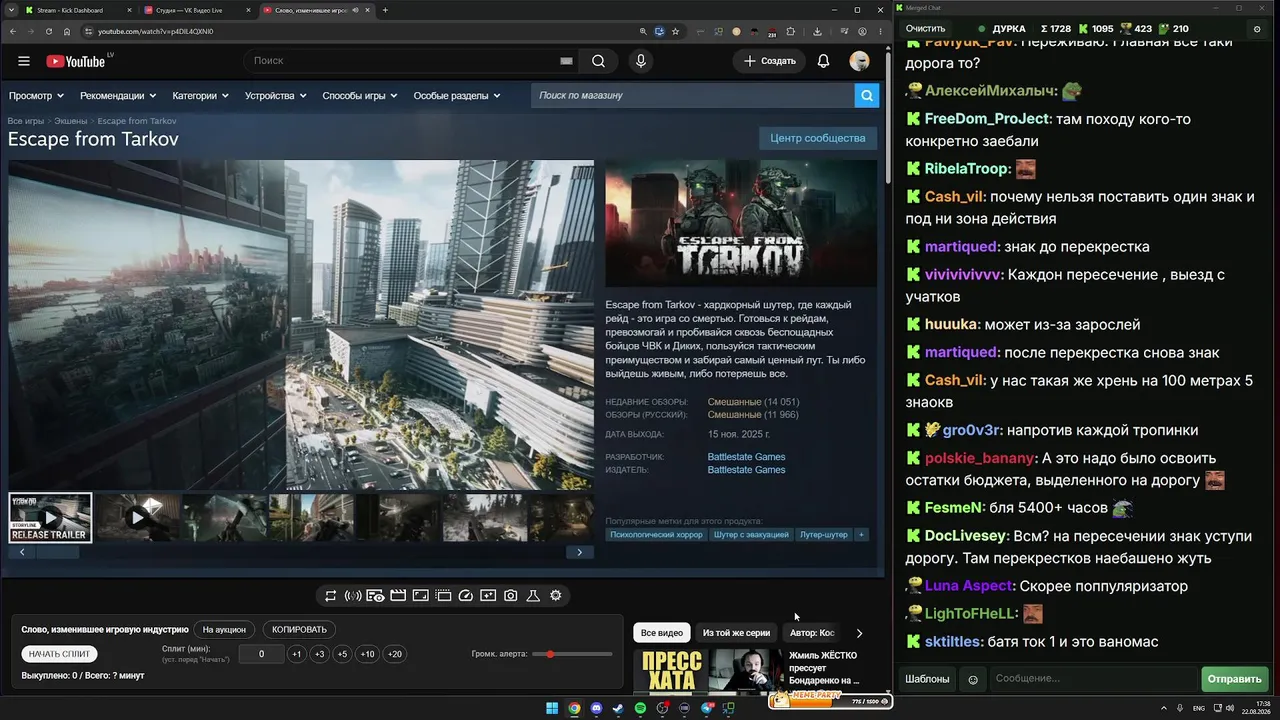Image resolution: width=1280 pixels, height=720 pixels.
Task: Go to the YouTube home logo
Action: click(75, 61)
